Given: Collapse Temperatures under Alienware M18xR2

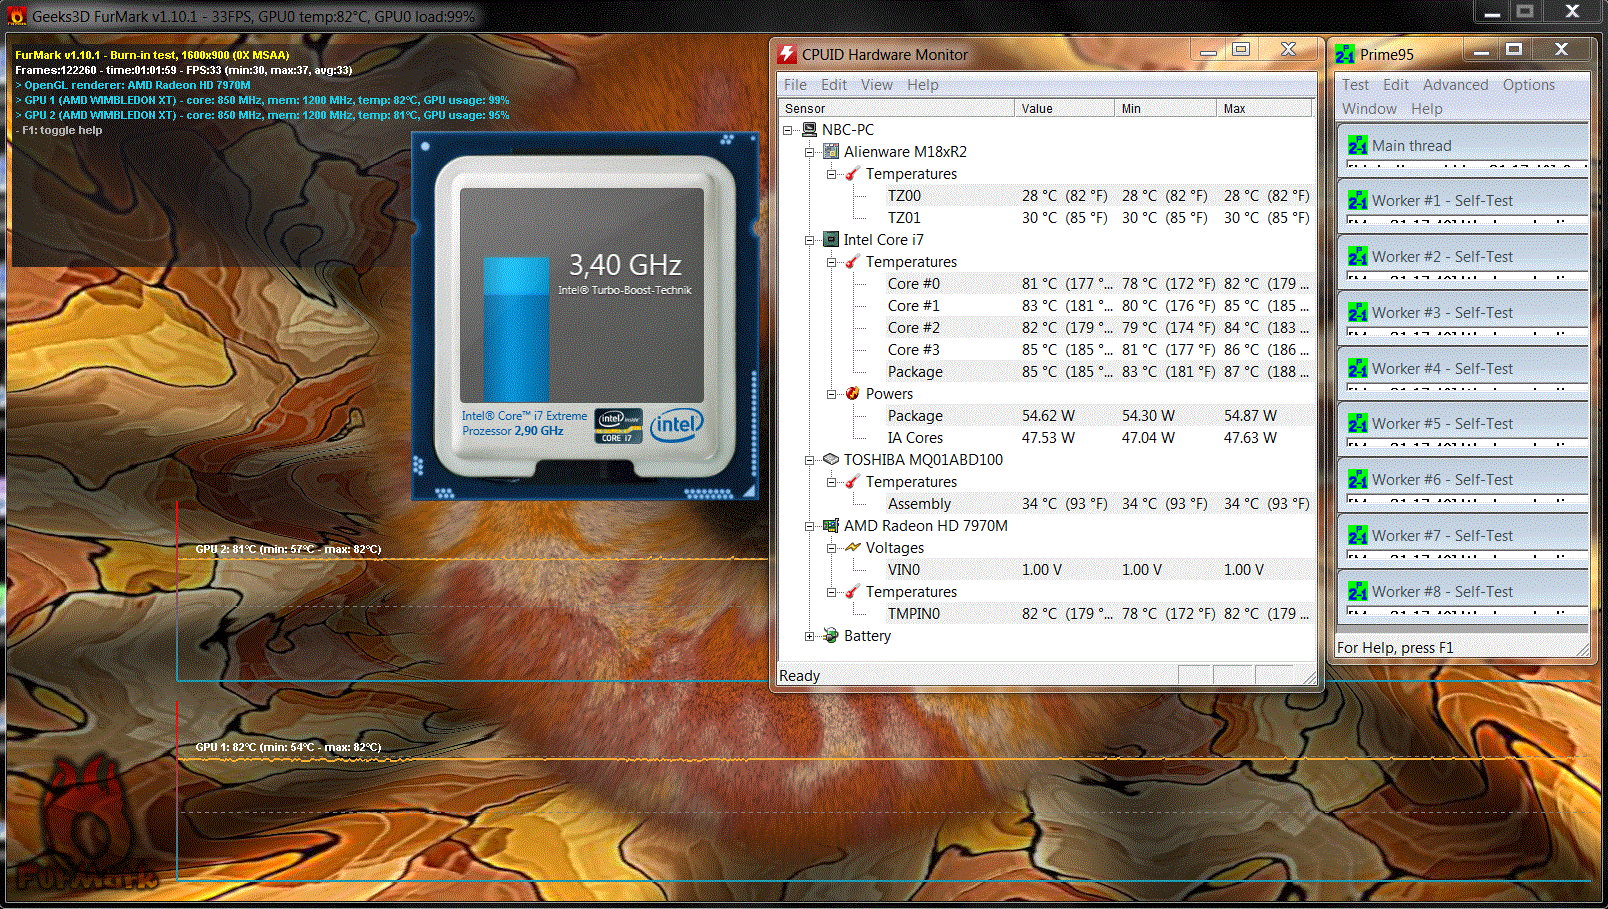Looking at the screenshot, I should [832, 174].
